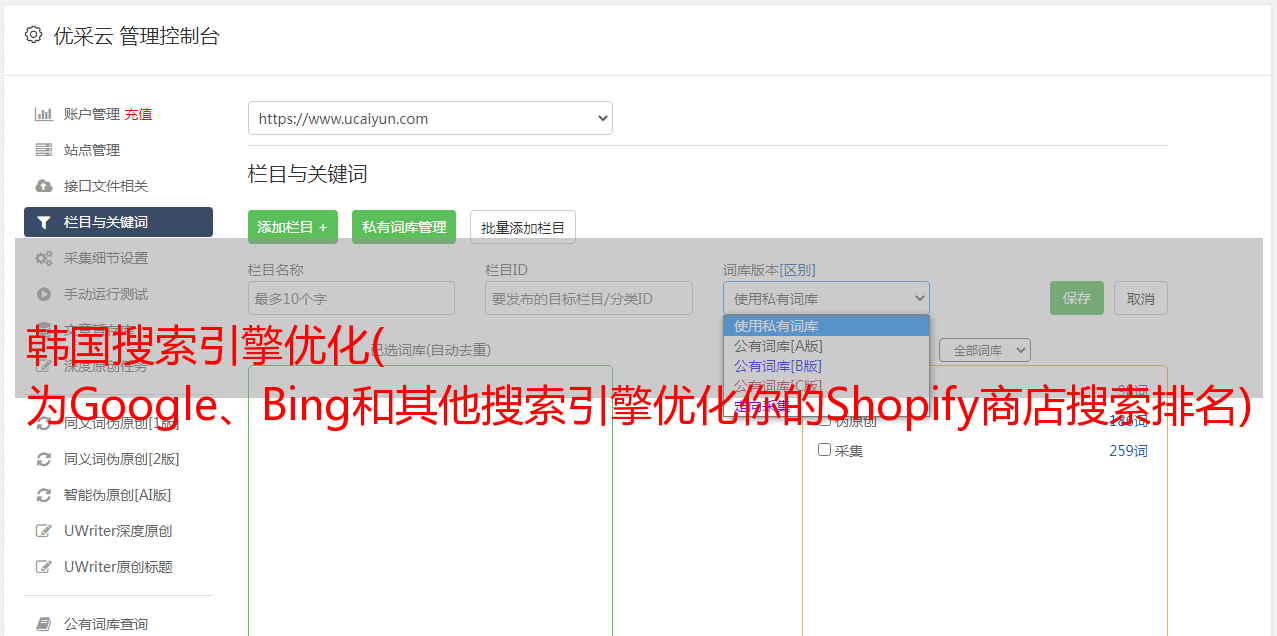Choose the 使用私有词库 option in the list
Image resolution: width=1277 pixels, height=636 pixels.
pyautogui.click(x=826, y=326)
